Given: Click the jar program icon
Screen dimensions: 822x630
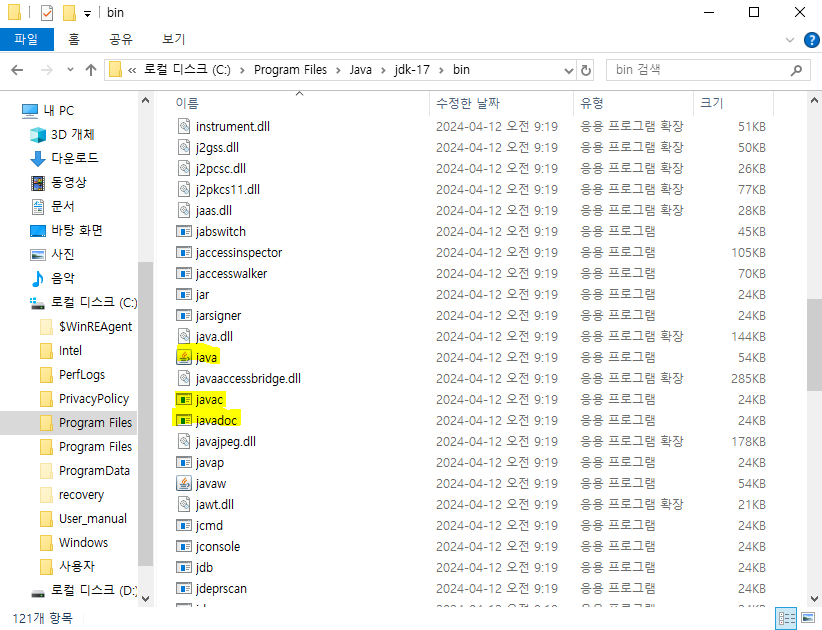Looking at the screenshot, I should tap(183, 294).
